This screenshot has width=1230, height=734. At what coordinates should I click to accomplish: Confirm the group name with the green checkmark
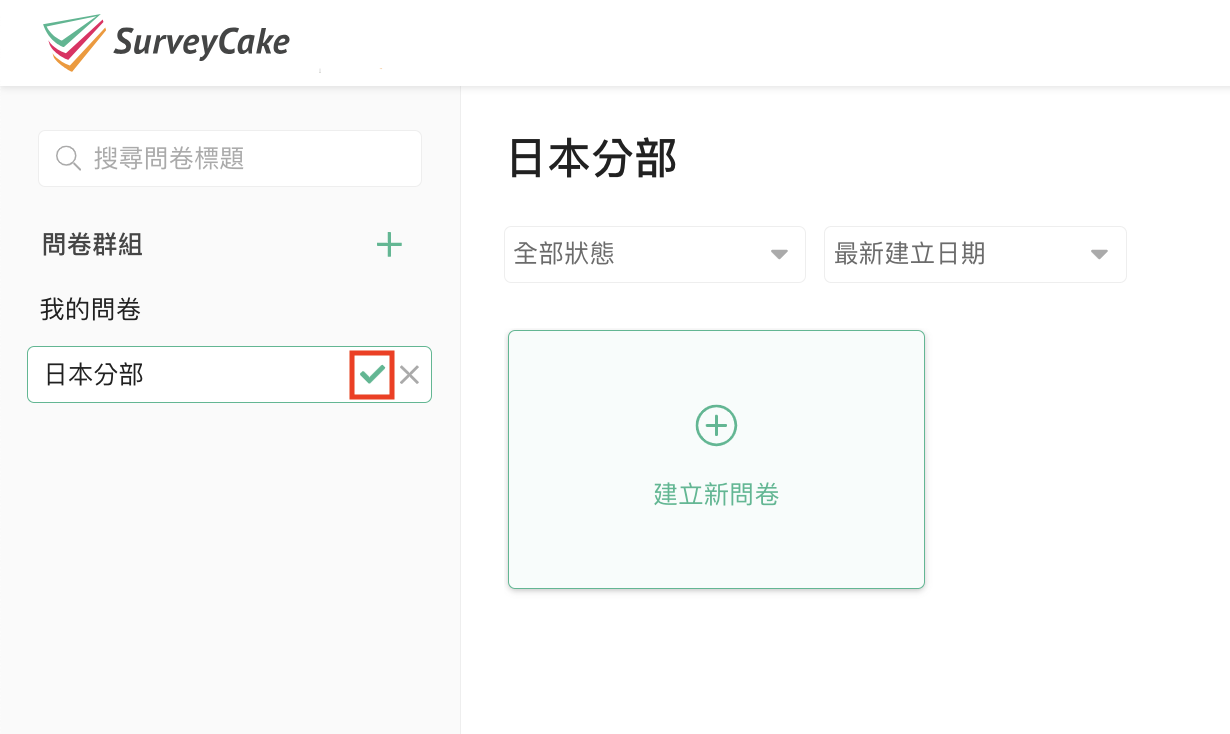(x=372, y=375)
